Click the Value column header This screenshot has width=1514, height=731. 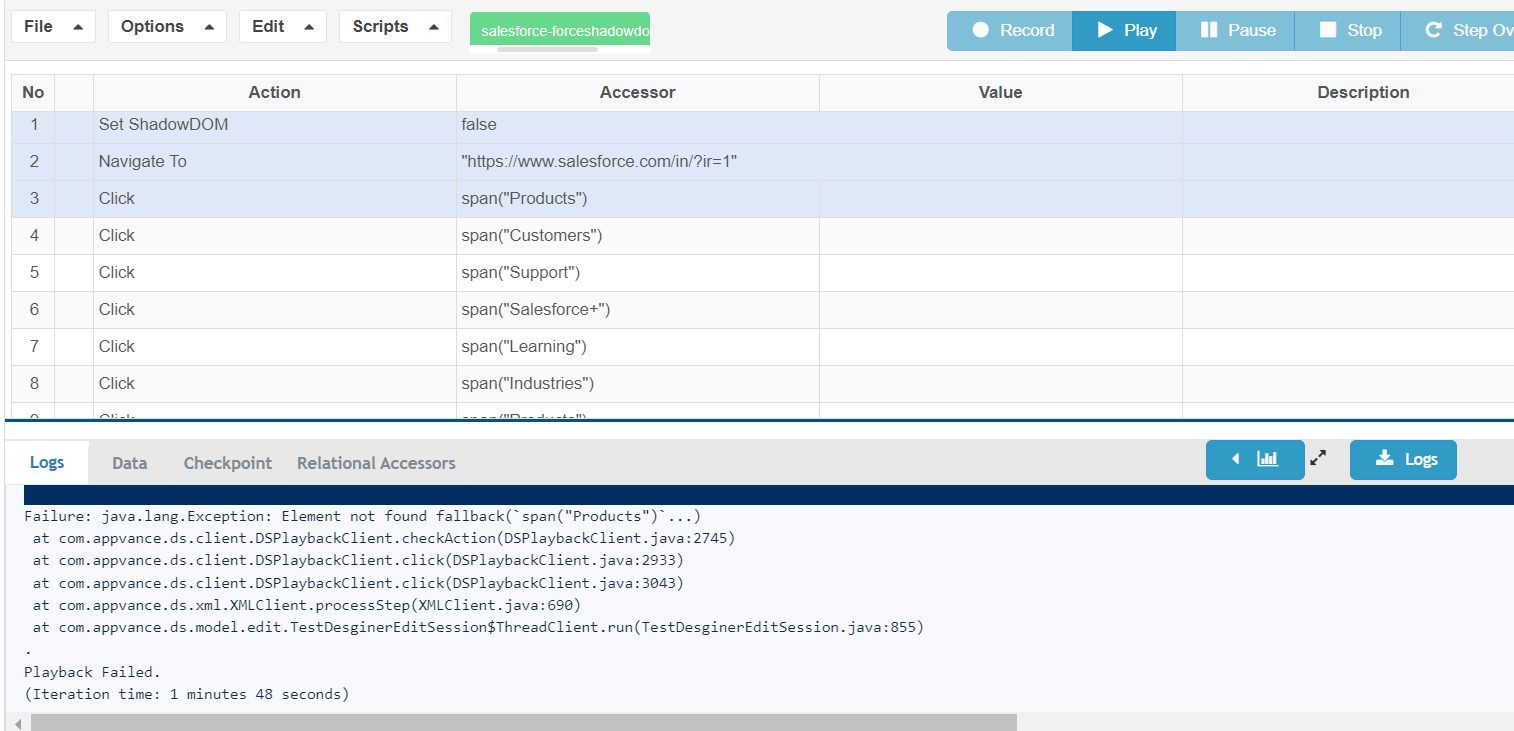pos(1001,92)
